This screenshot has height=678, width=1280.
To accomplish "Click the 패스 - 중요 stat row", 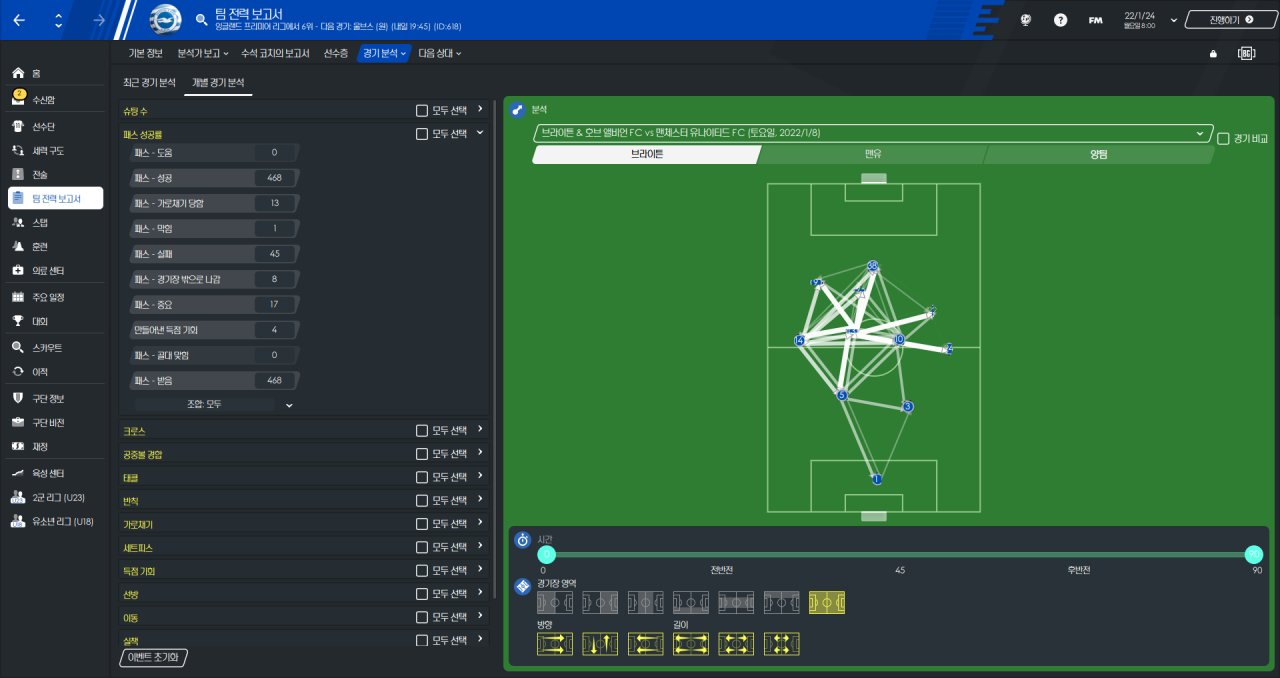I will [x=215, y=304].
